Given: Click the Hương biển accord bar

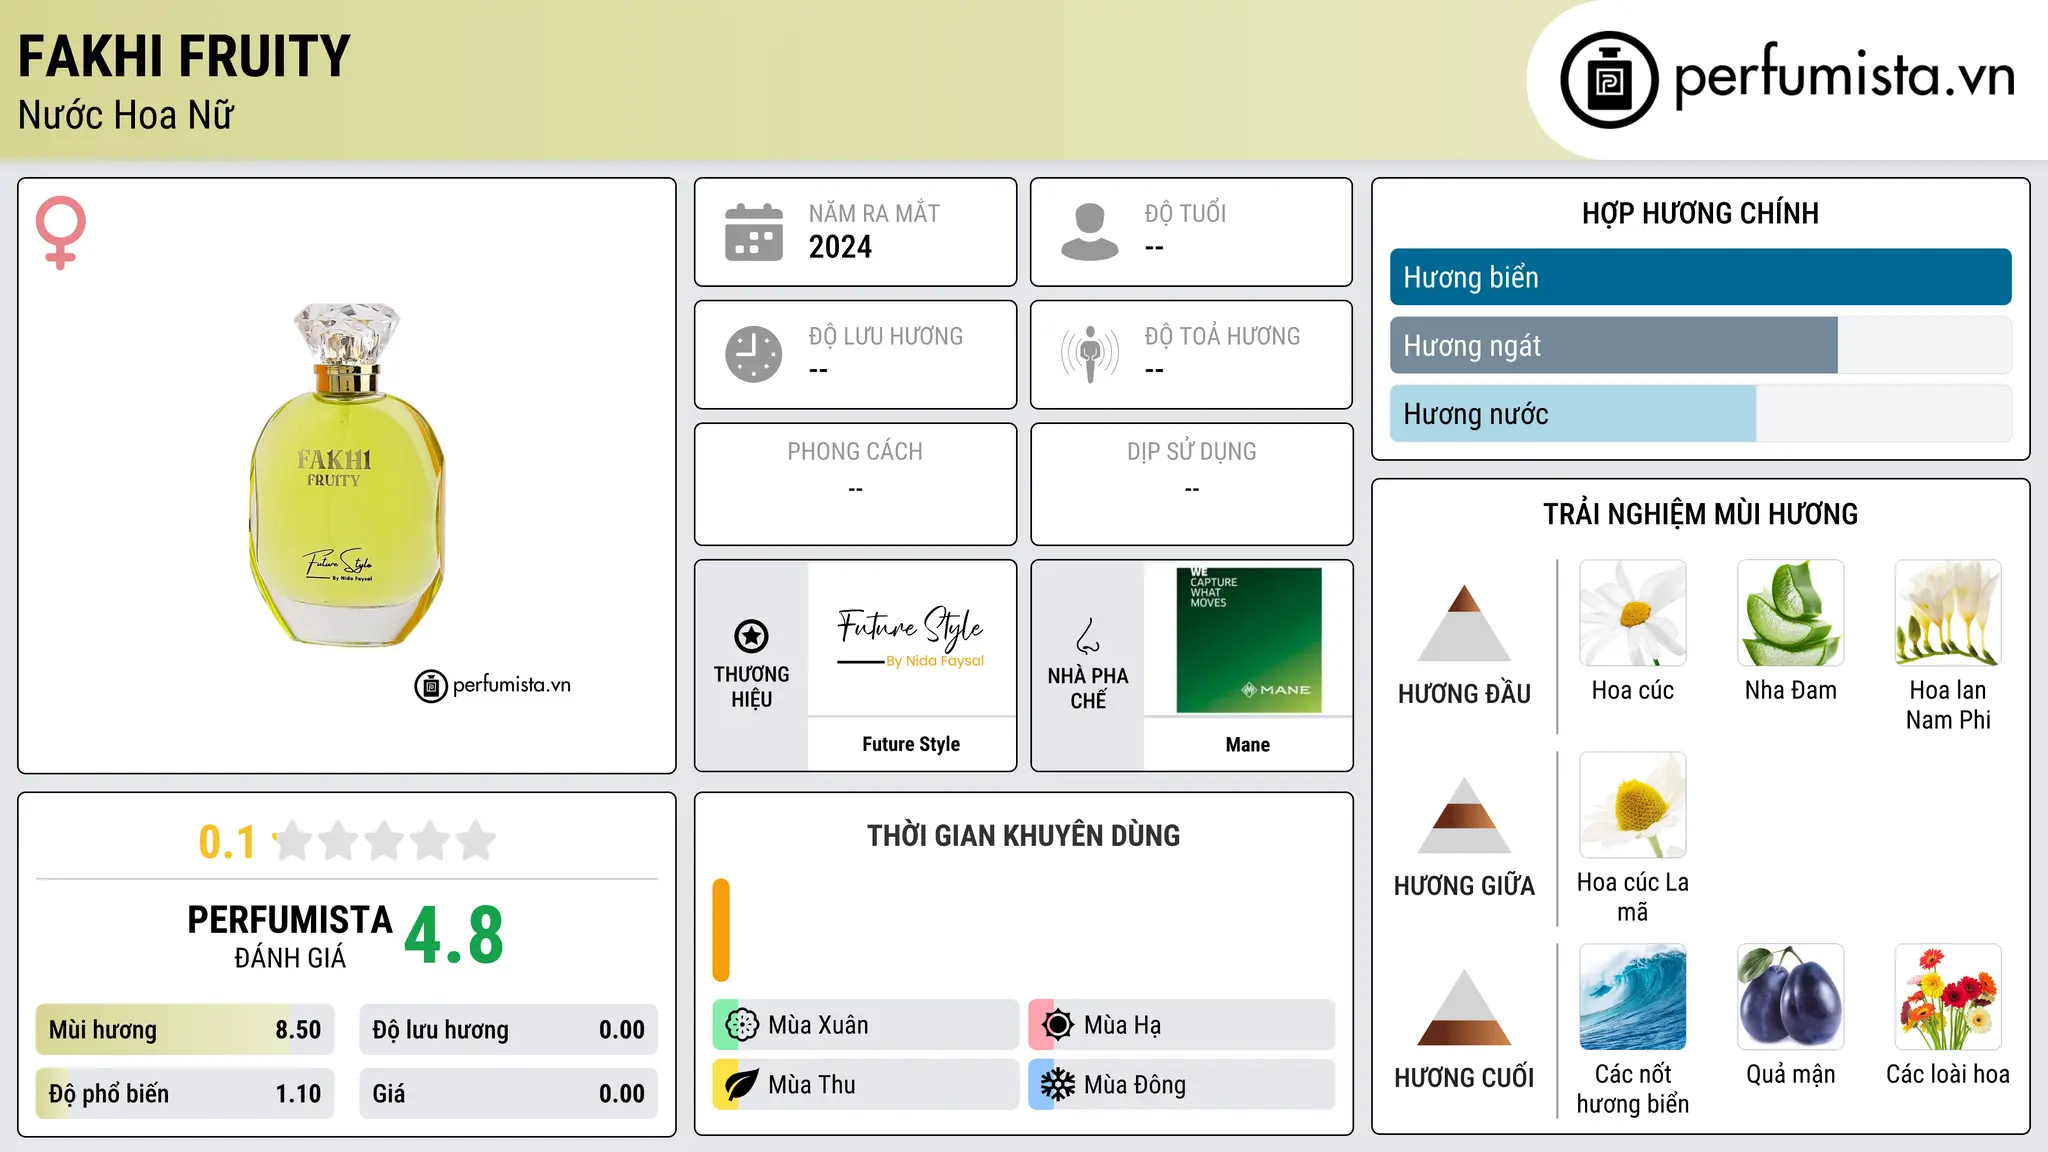Looking at the screenshot, I should point(1700,277).
